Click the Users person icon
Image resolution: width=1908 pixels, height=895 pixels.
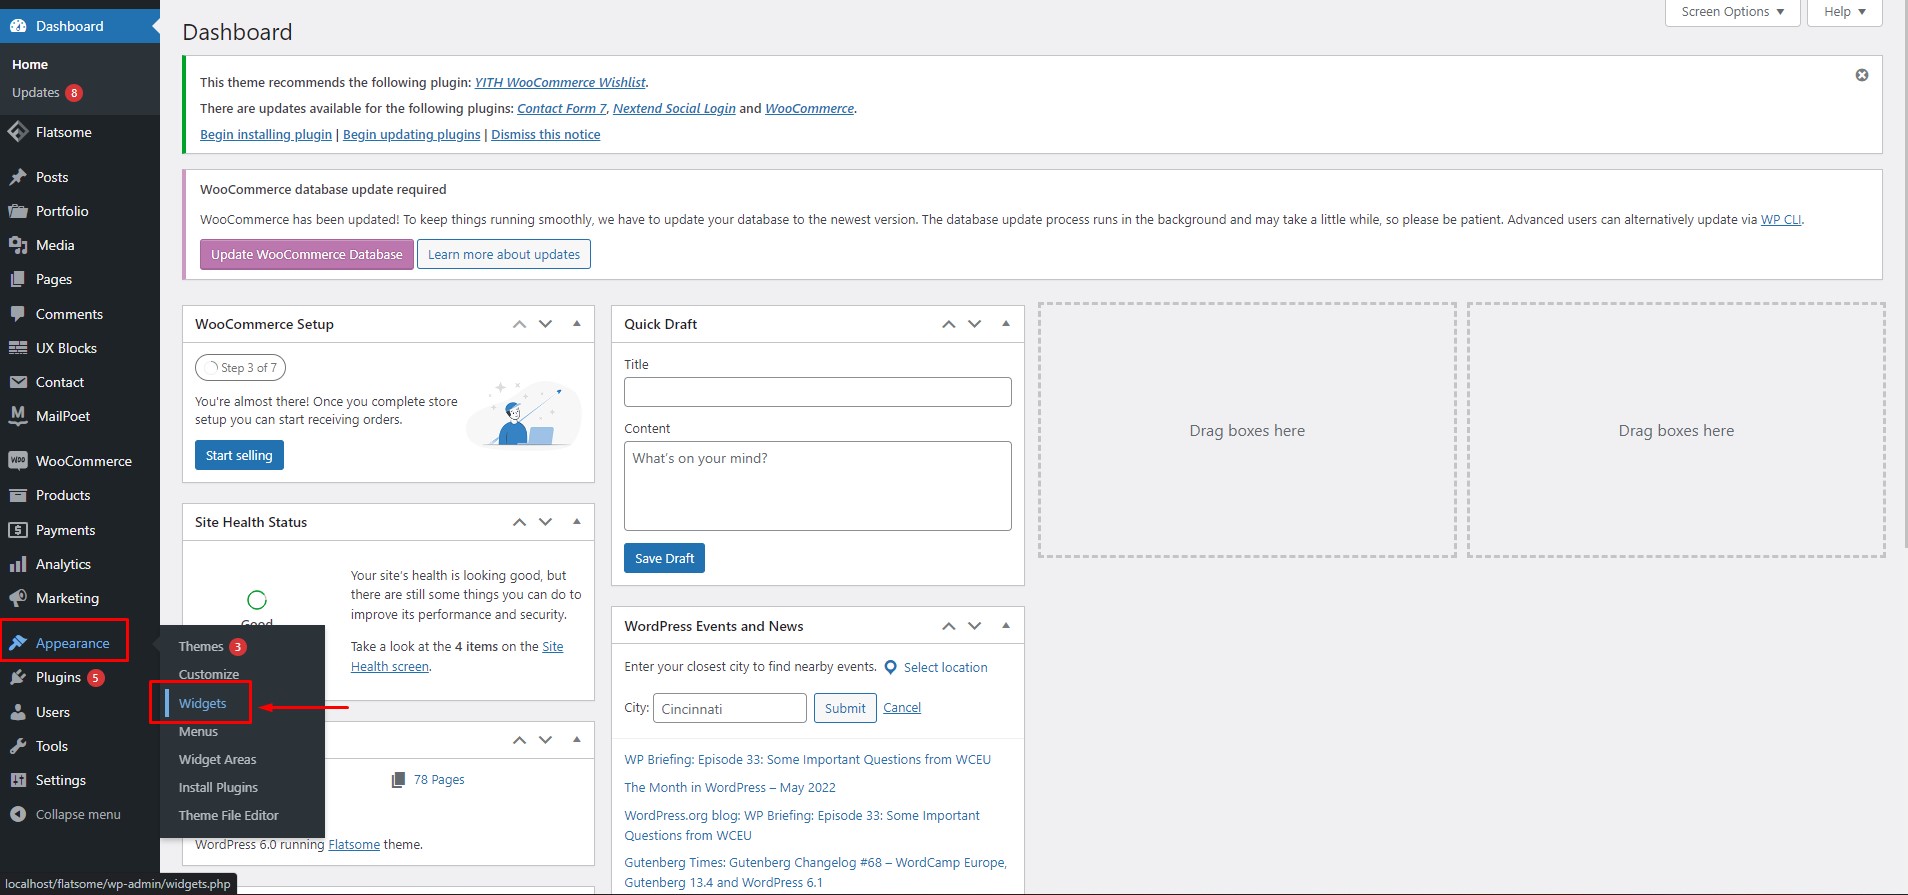[18, 712]
